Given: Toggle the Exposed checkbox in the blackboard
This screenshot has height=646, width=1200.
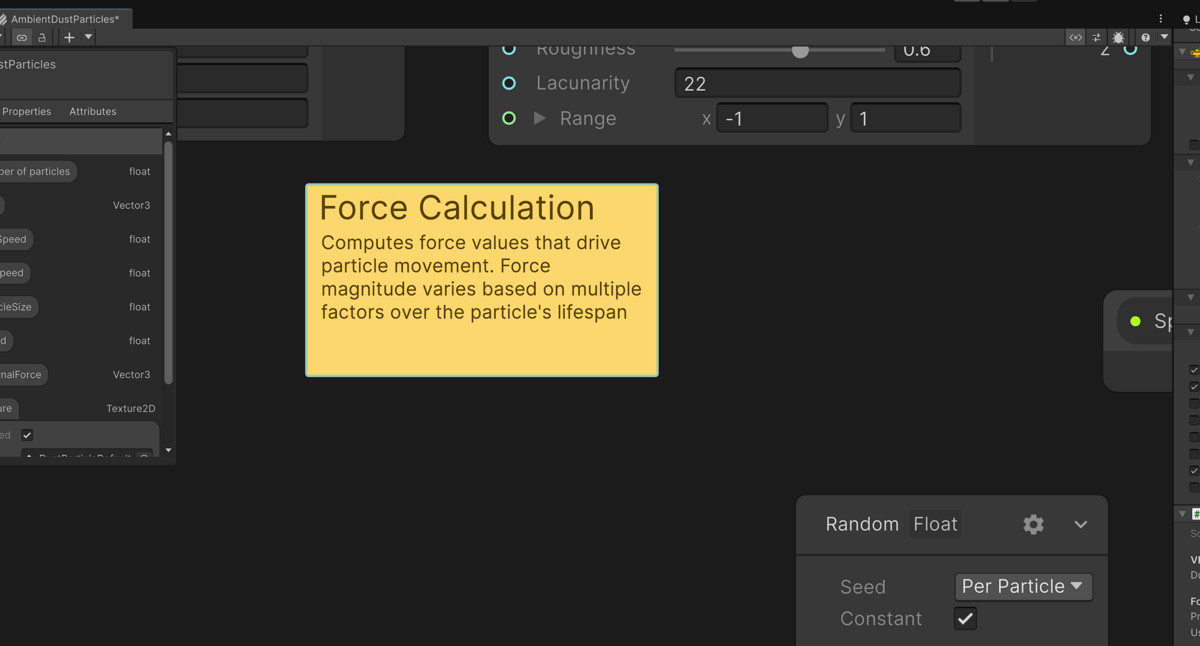Looking at the screenshot, I should pyautogui.click(x=27, y=435).
